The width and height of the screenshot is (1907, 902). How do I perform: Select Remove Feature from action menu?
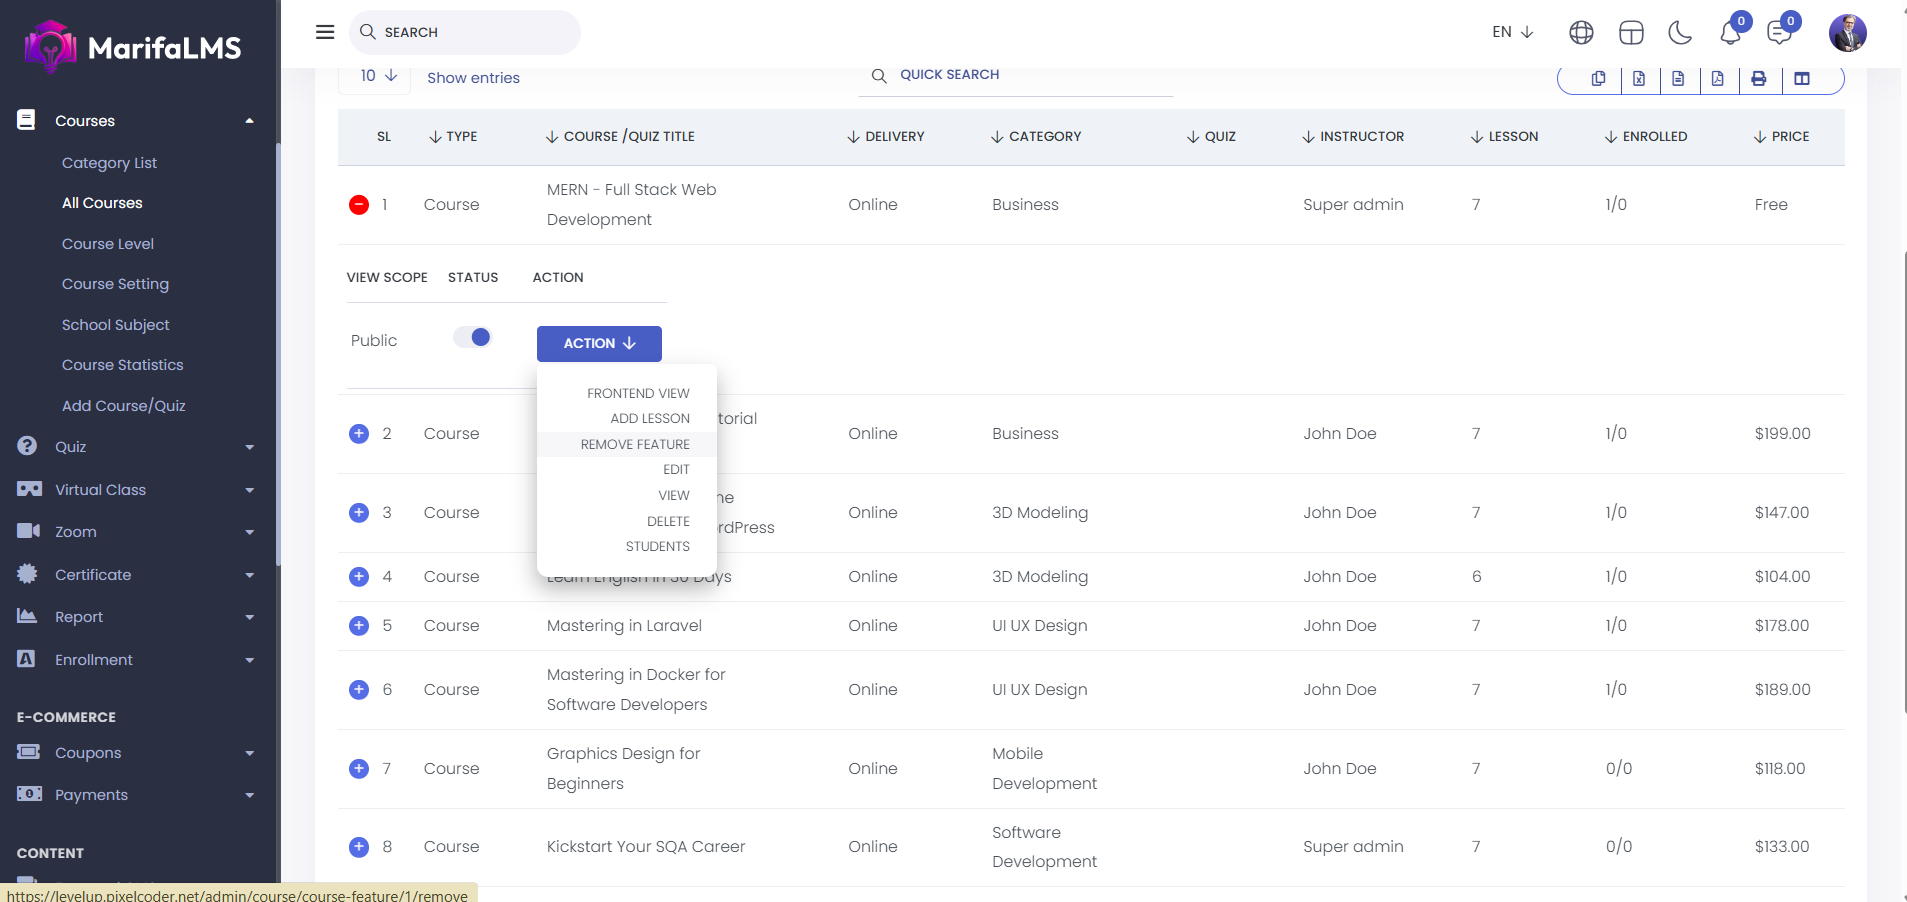[x=635, y=444]
